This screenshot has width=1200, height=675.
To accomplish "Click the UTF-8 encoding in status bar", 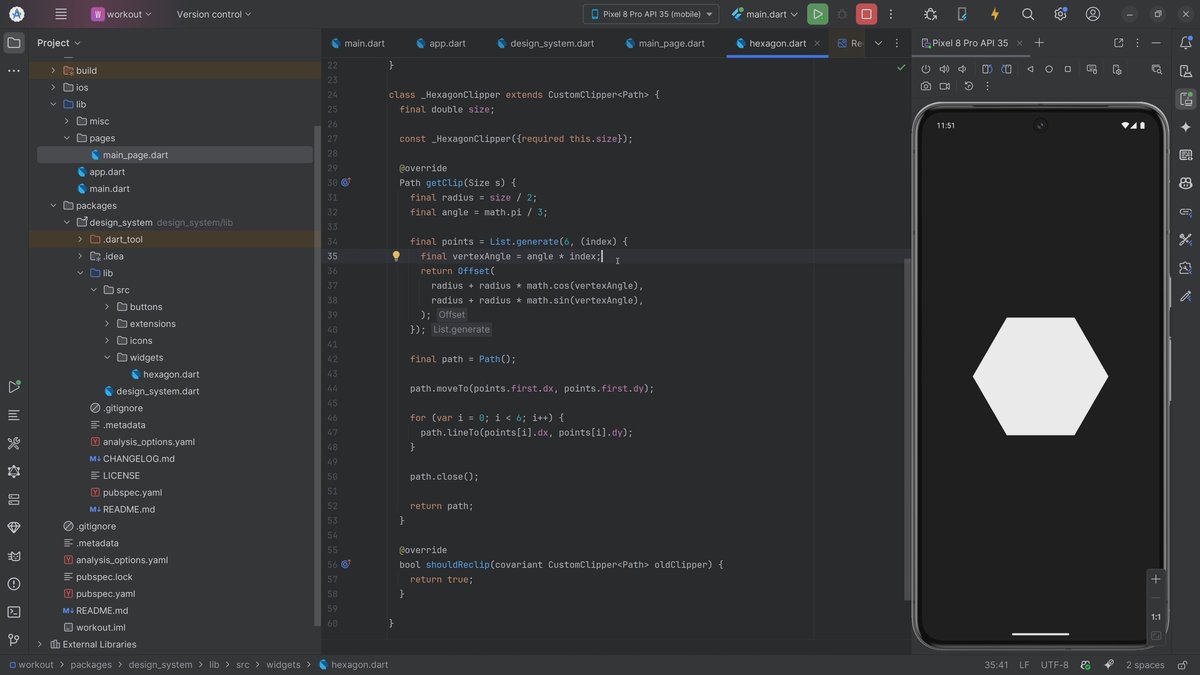I will click(x=1054, y=665).
